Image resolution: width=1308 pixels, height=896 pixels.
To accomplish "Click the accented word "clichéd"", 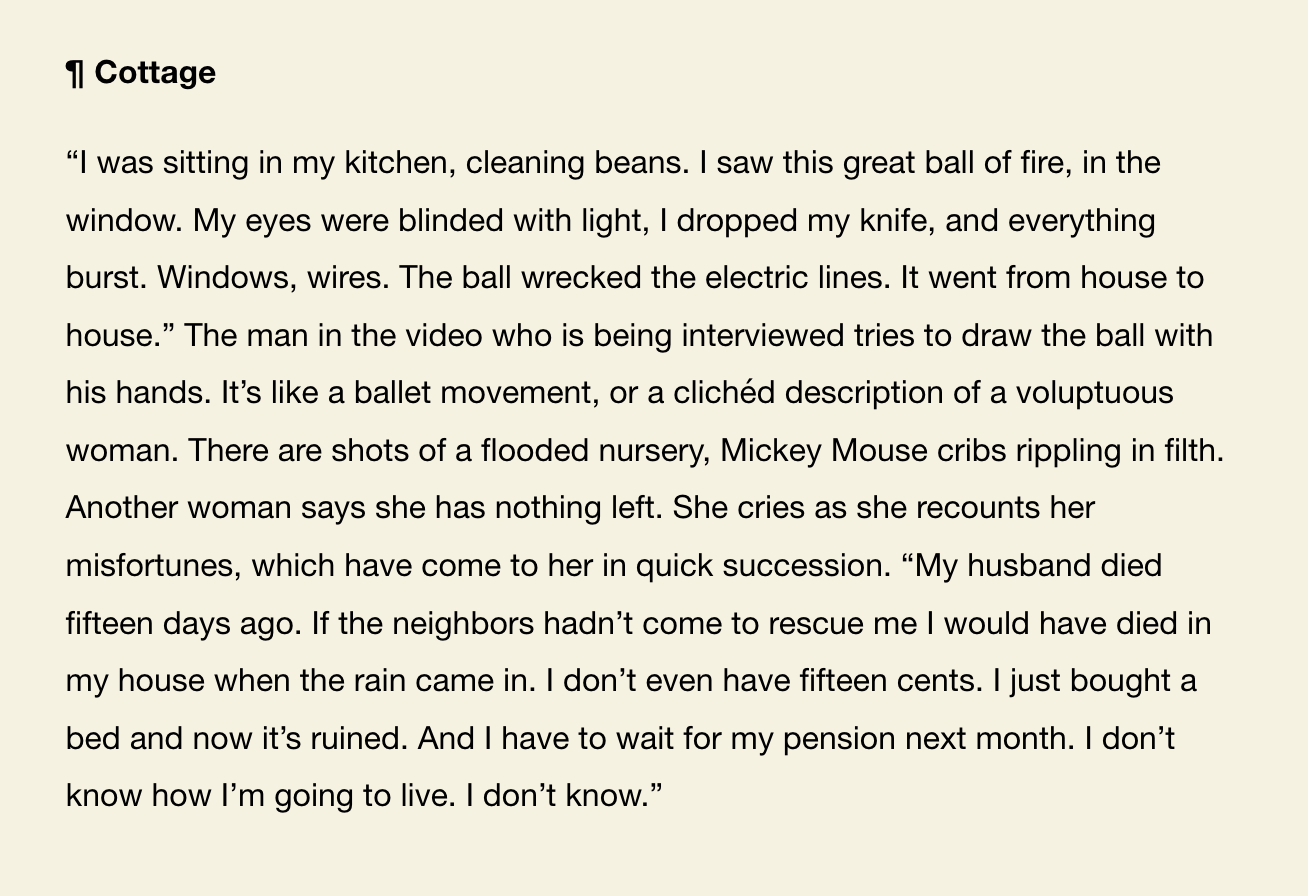I will pos(724,393).
